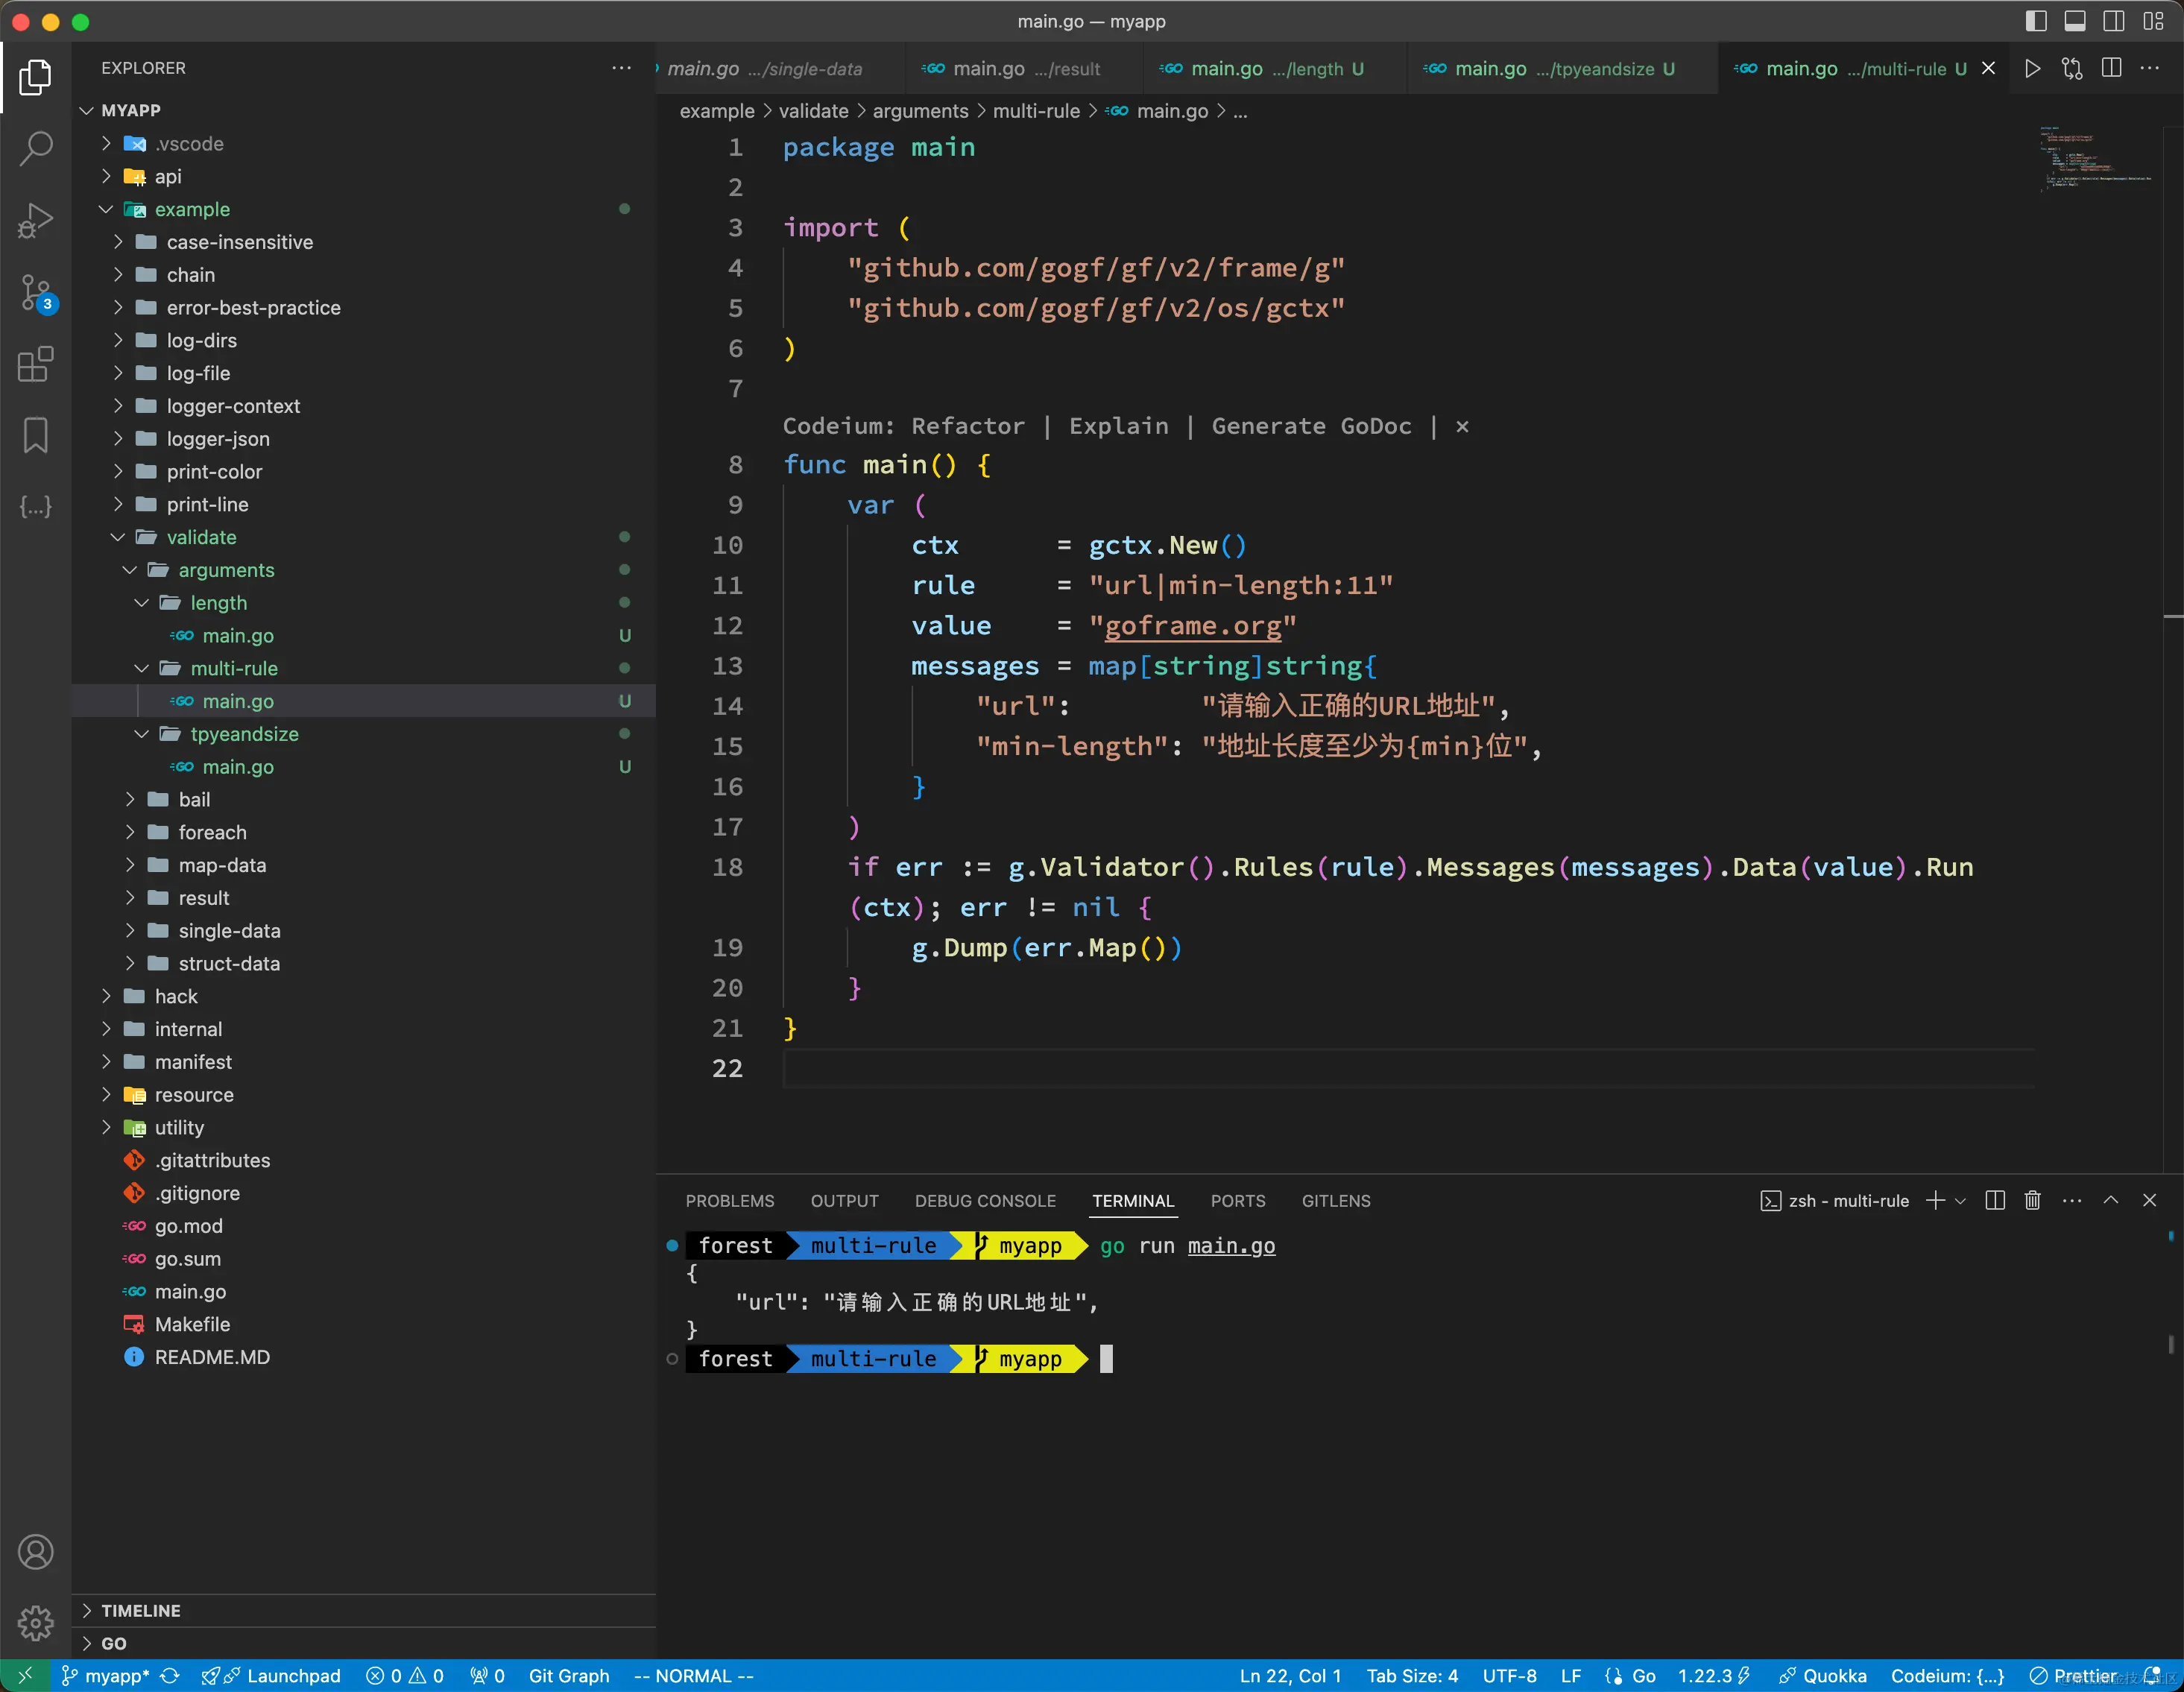Dismiss Codeium code lens with x
The height and width of the screenshot is (1692, 2184).
1462,427
